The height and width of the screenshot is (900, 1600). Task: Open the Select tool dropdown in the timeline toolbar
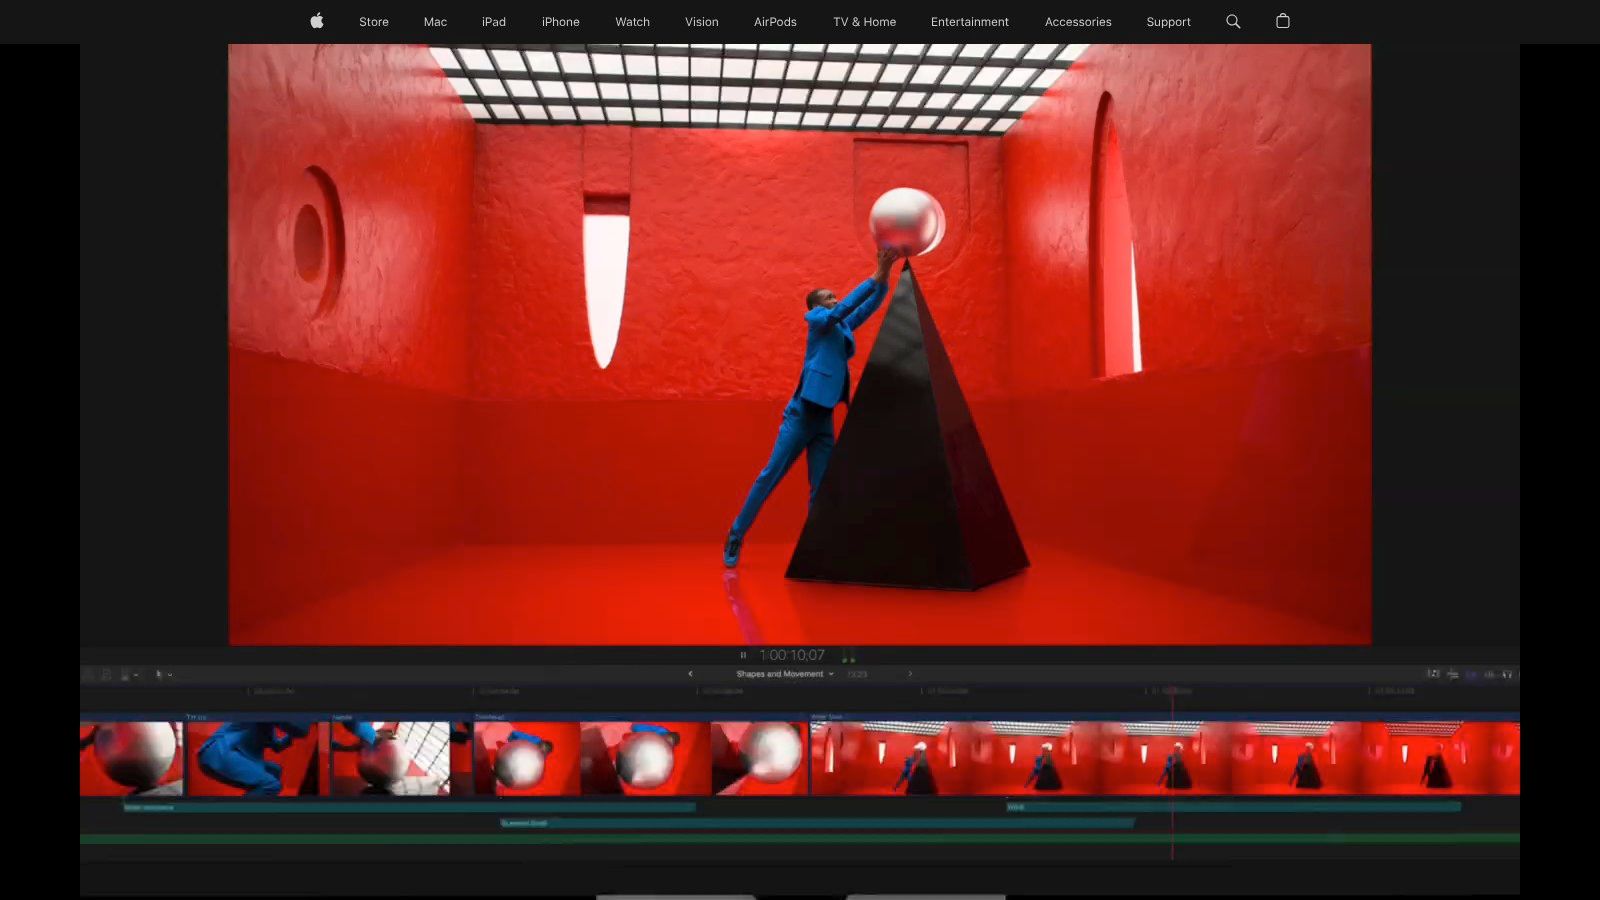click(164, 675)
